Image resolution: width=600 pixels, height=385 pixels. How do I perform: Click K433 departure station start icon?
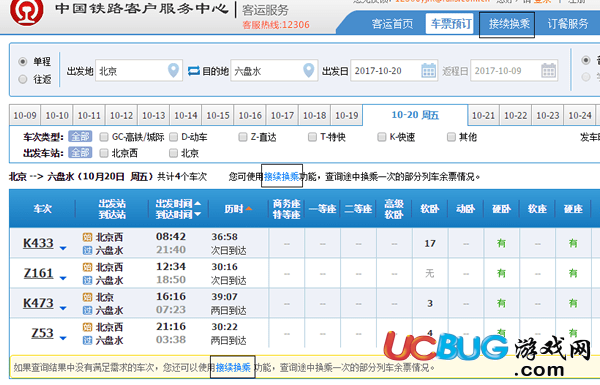tap(87, 237)
